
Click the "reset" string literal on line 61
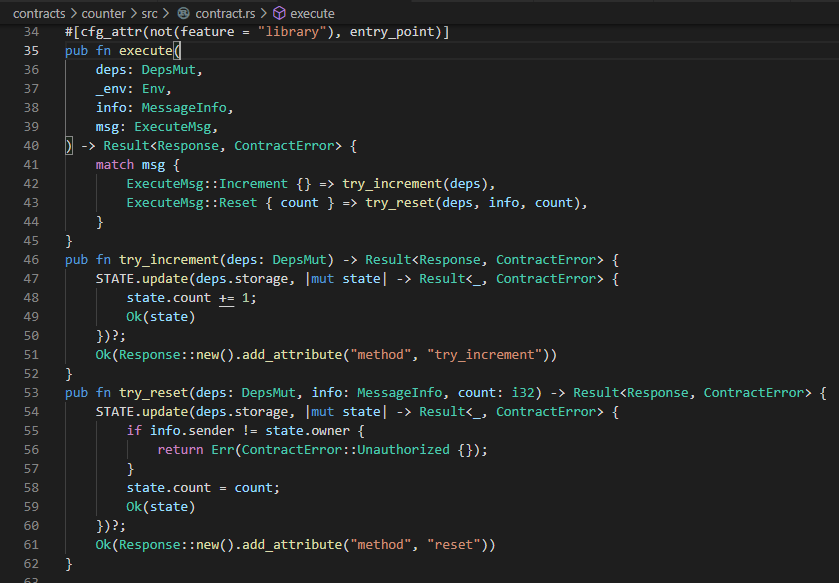pos(457,545)
